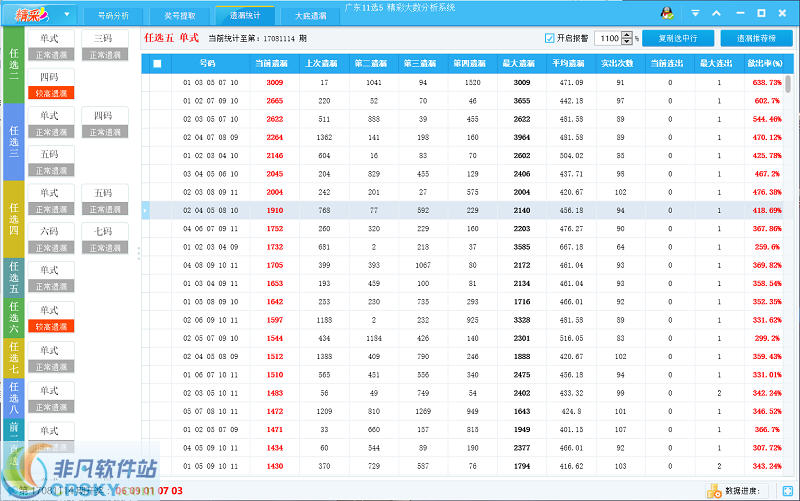The image size is (800, 501).
Task: Click the 遗漏推荐号 button
Action: coord(756,38)
